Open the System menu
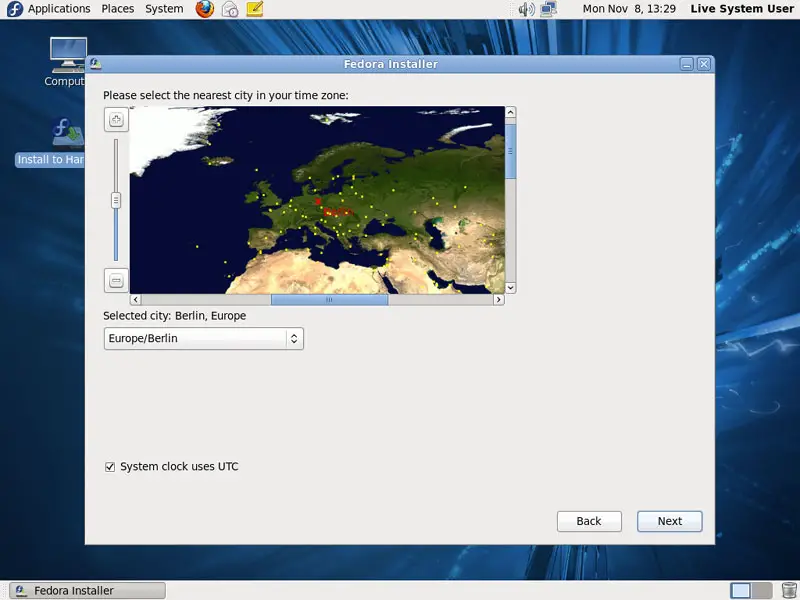 164,9
